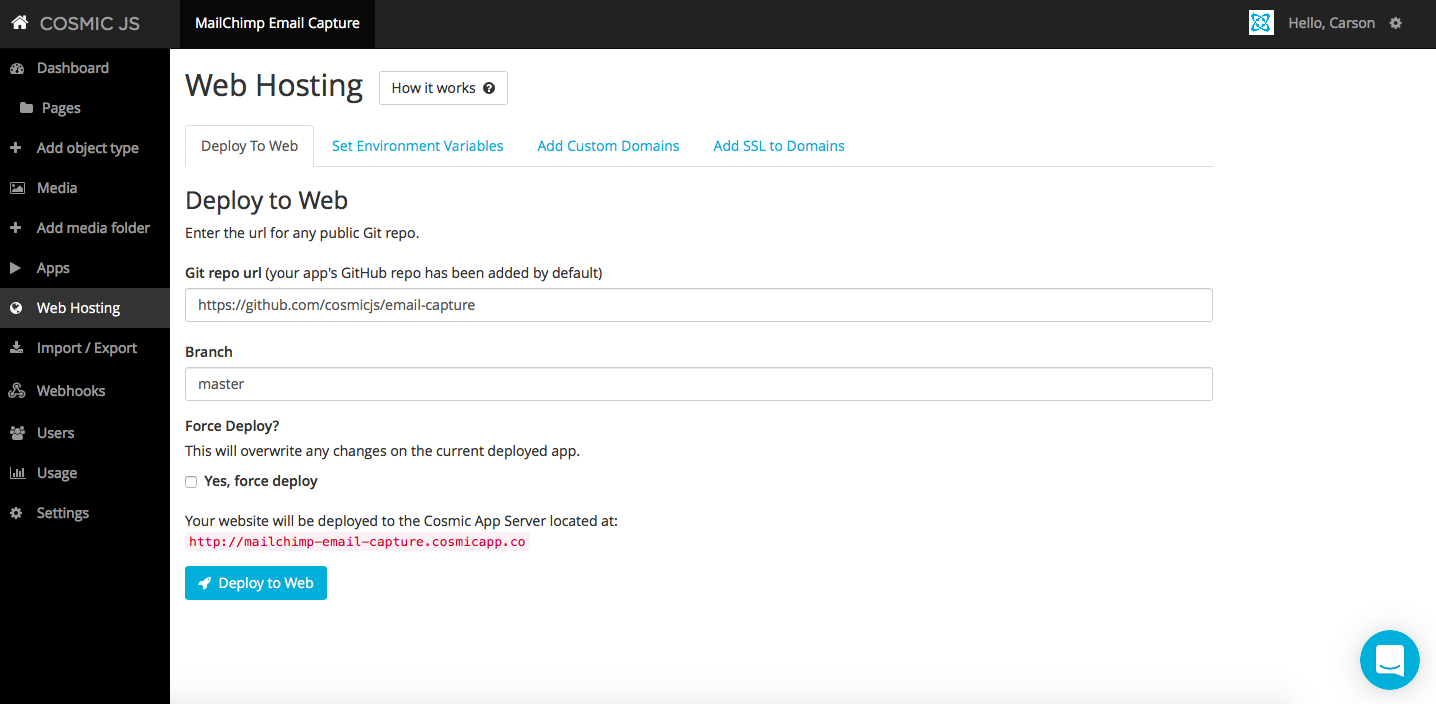View the Usage statistics page

[x=56, y=473]
